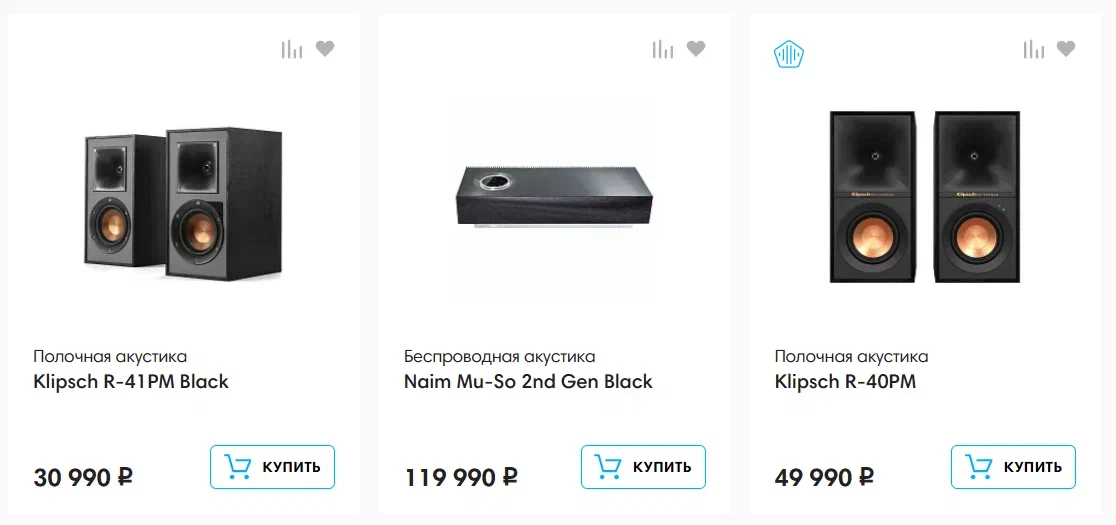Click cart icon for Klipsch R-41PM Black
The image size is (1116, 525).
pos(238,467)
